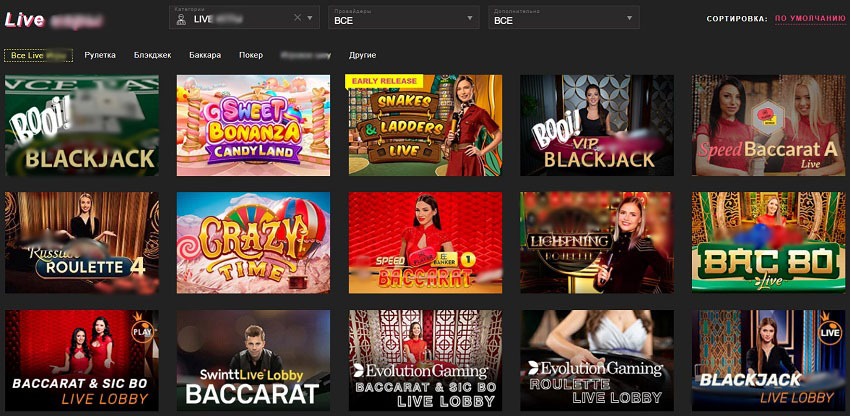
Task: Open the Bac Bo Live game
Action: (768, 242)
